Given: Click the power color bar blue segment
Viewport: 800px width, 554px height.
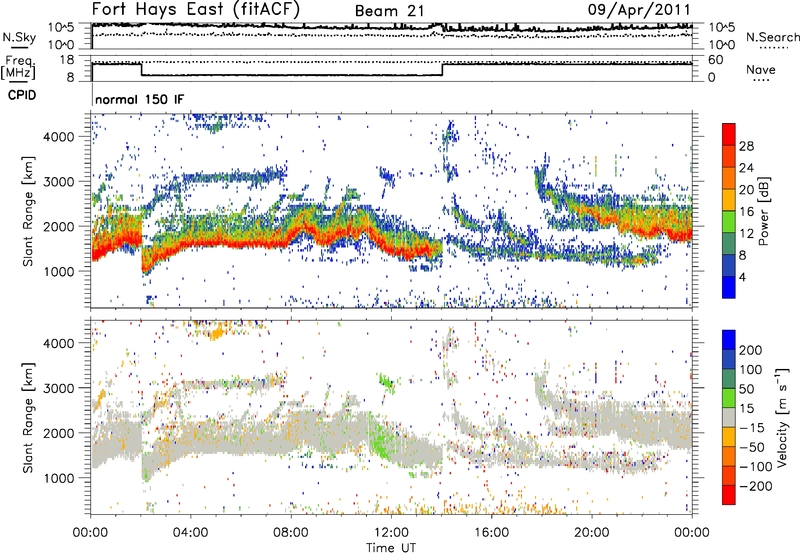Looking at the screenshot, I should coord(729,287).
